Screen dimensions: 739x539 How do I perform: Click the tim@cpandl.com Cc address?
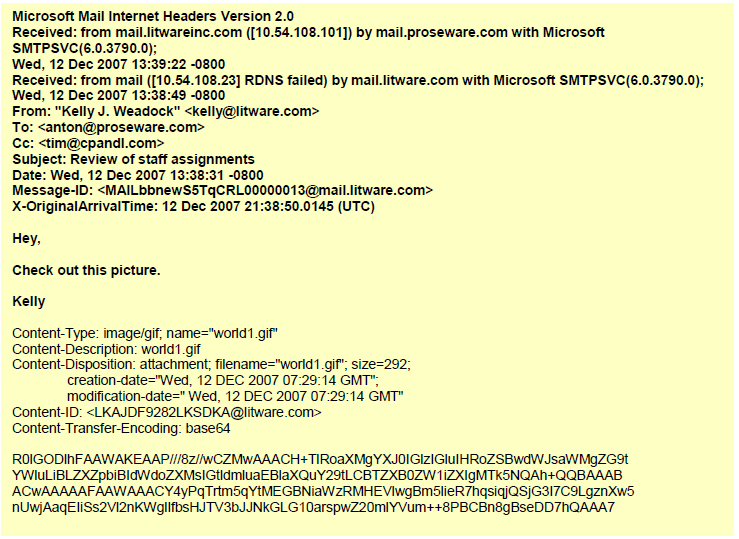(103, 144)
